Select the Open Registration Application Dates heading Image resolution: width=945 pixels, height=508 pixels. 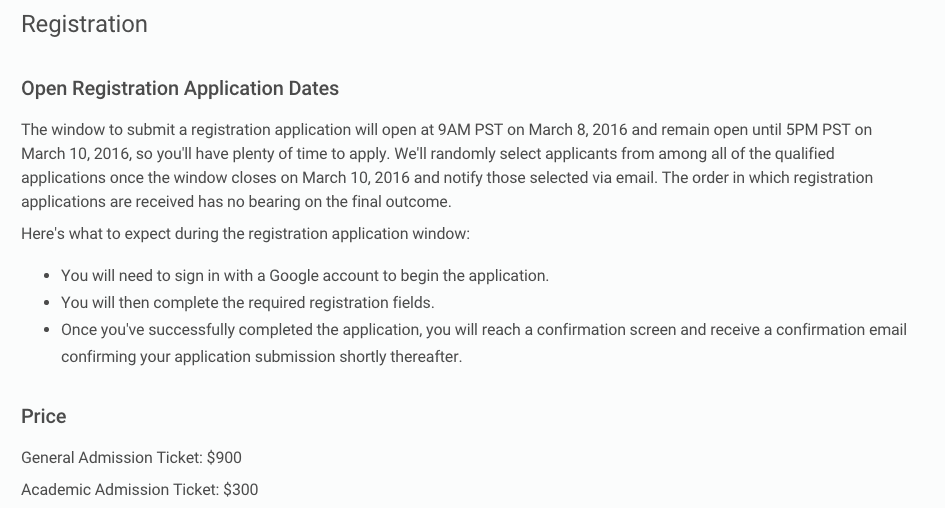point(180,89)
